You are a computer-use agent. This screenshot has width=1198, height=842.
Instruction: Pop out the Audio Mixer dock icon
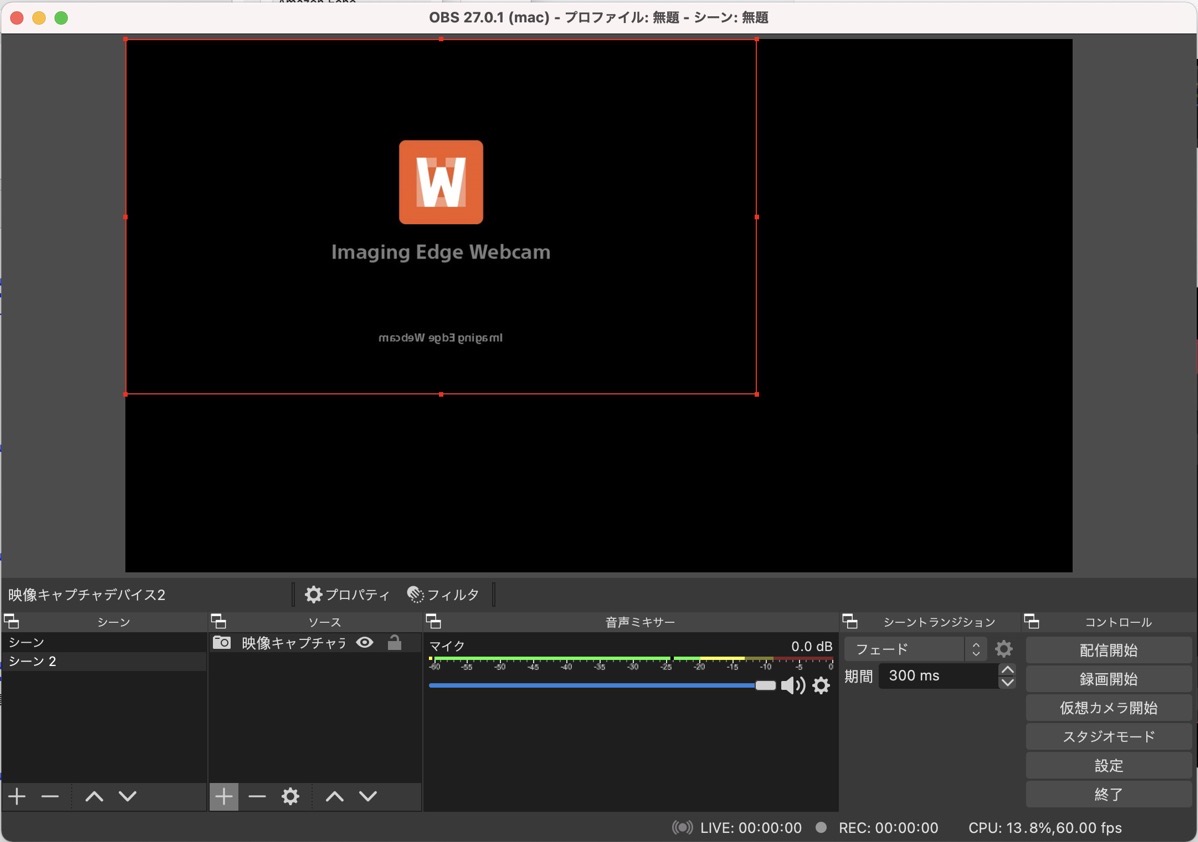click(433, 621)
